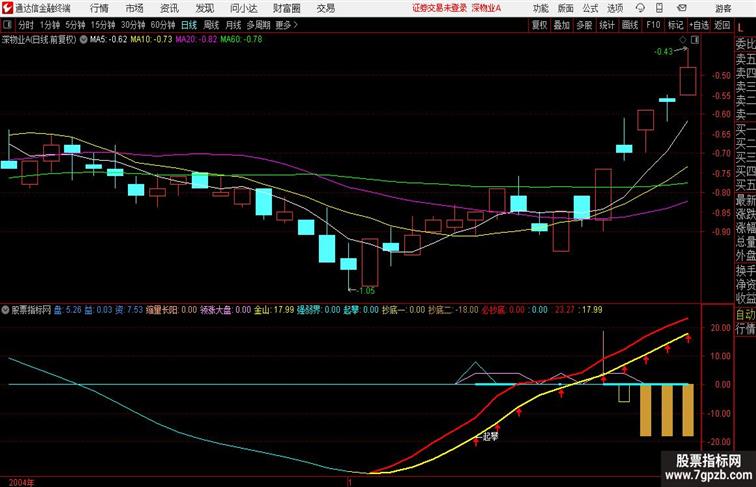Switch to 5分钟 period
This screenshot has height=487, width=756.
[75, 25]
